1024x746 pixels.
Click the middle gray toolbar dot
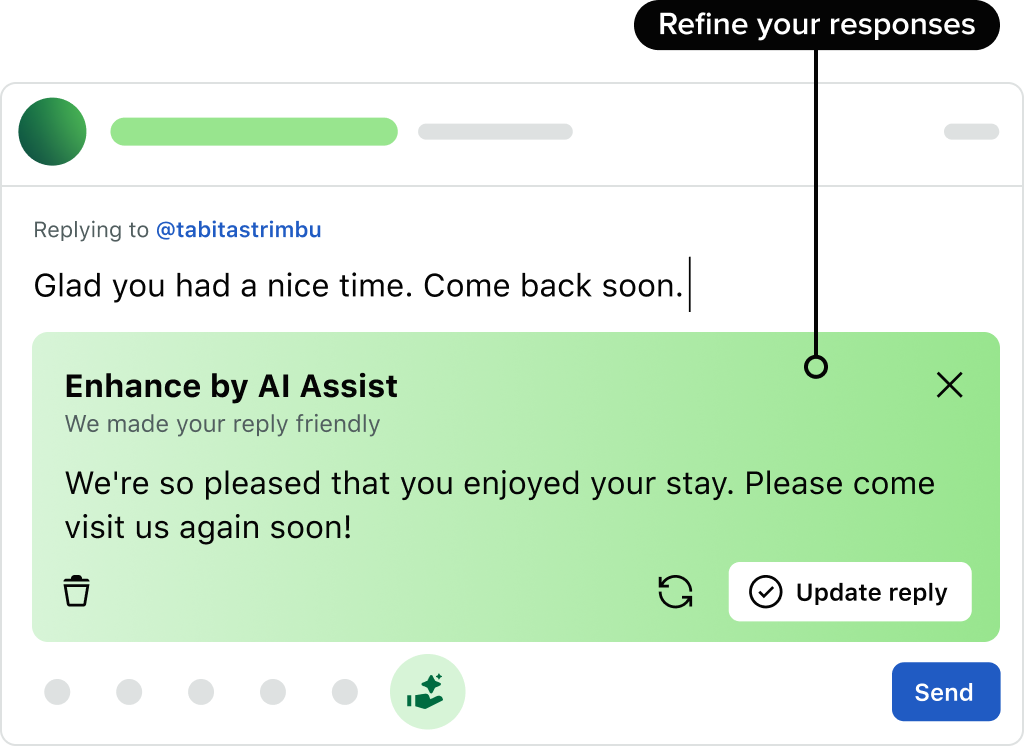click(x=201, y=692)
